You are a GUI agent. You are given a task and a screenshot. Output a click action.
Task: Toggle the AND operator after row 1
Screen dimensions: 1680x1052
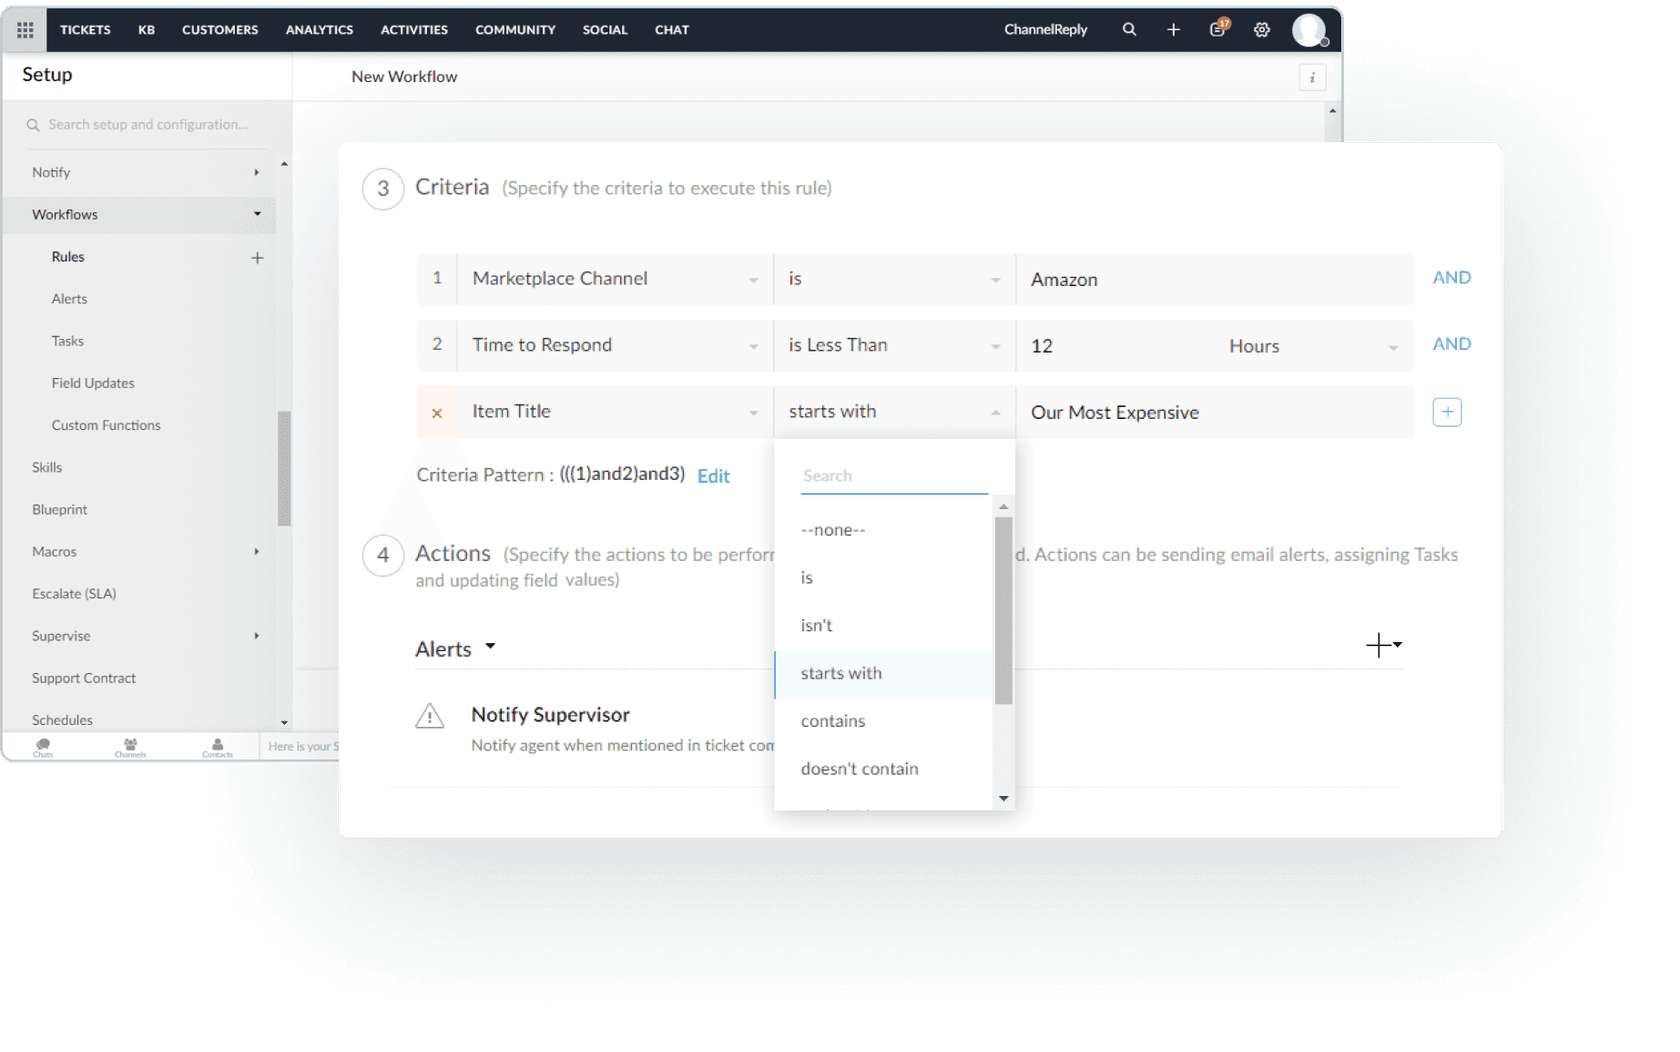coord(1451,278)
